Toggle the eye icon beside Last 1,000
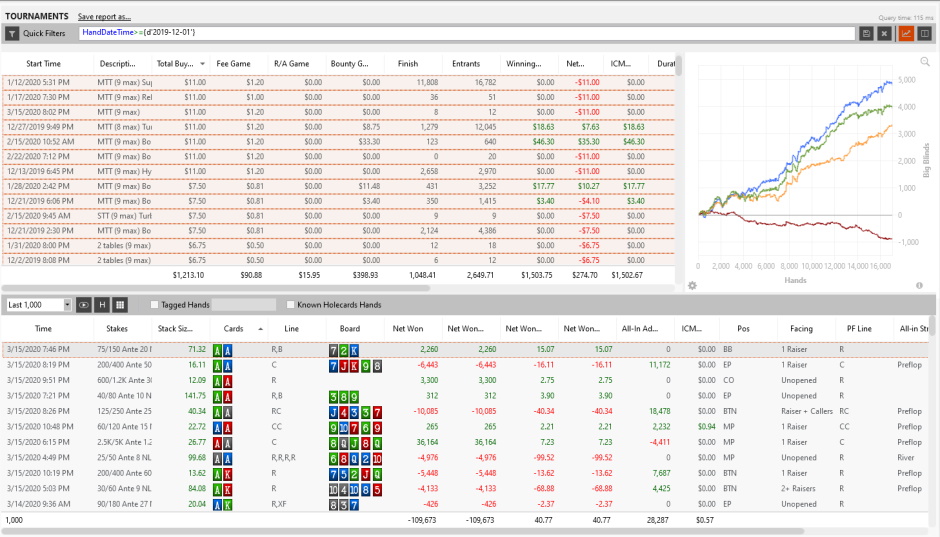The height and width of the screenshot is (537, 940). (x=83, y=305)
